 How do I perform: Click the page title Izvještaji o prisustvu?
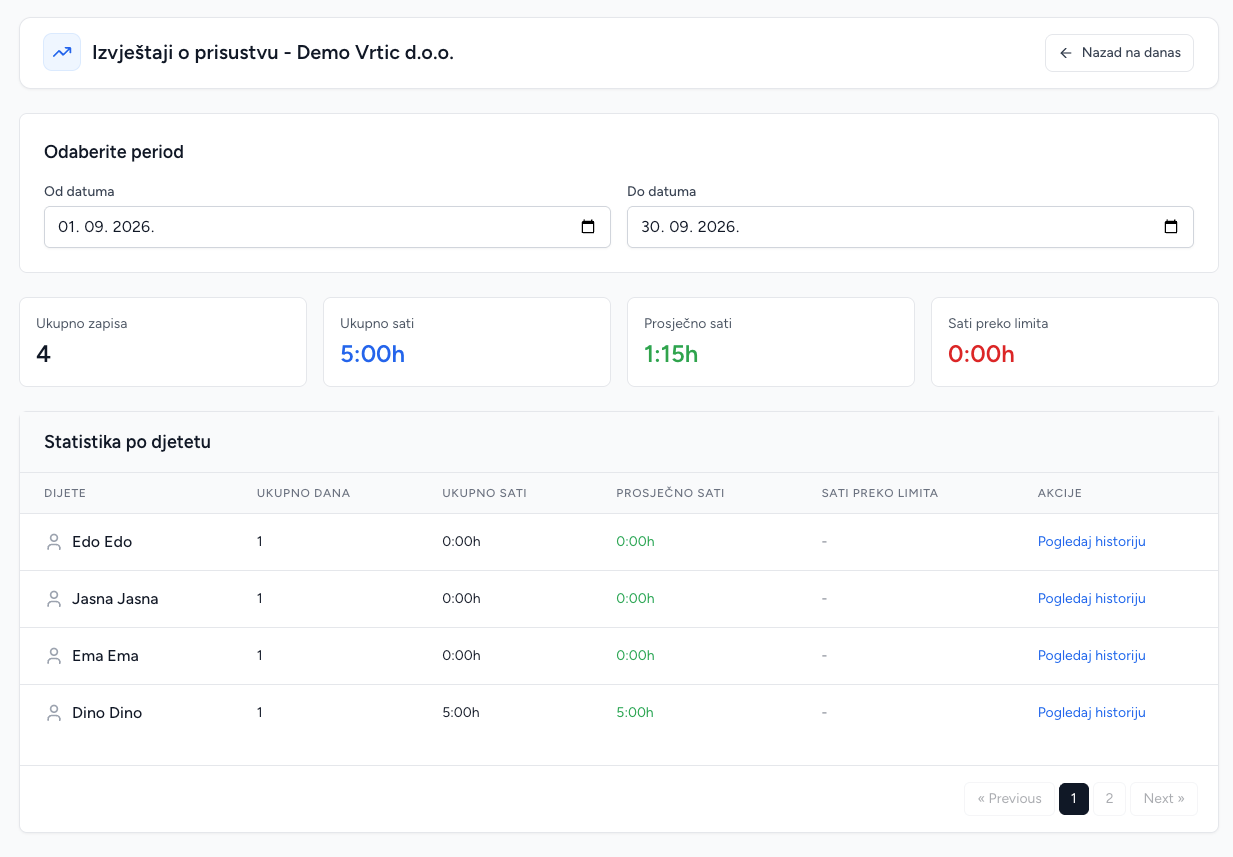click(273, 52)
